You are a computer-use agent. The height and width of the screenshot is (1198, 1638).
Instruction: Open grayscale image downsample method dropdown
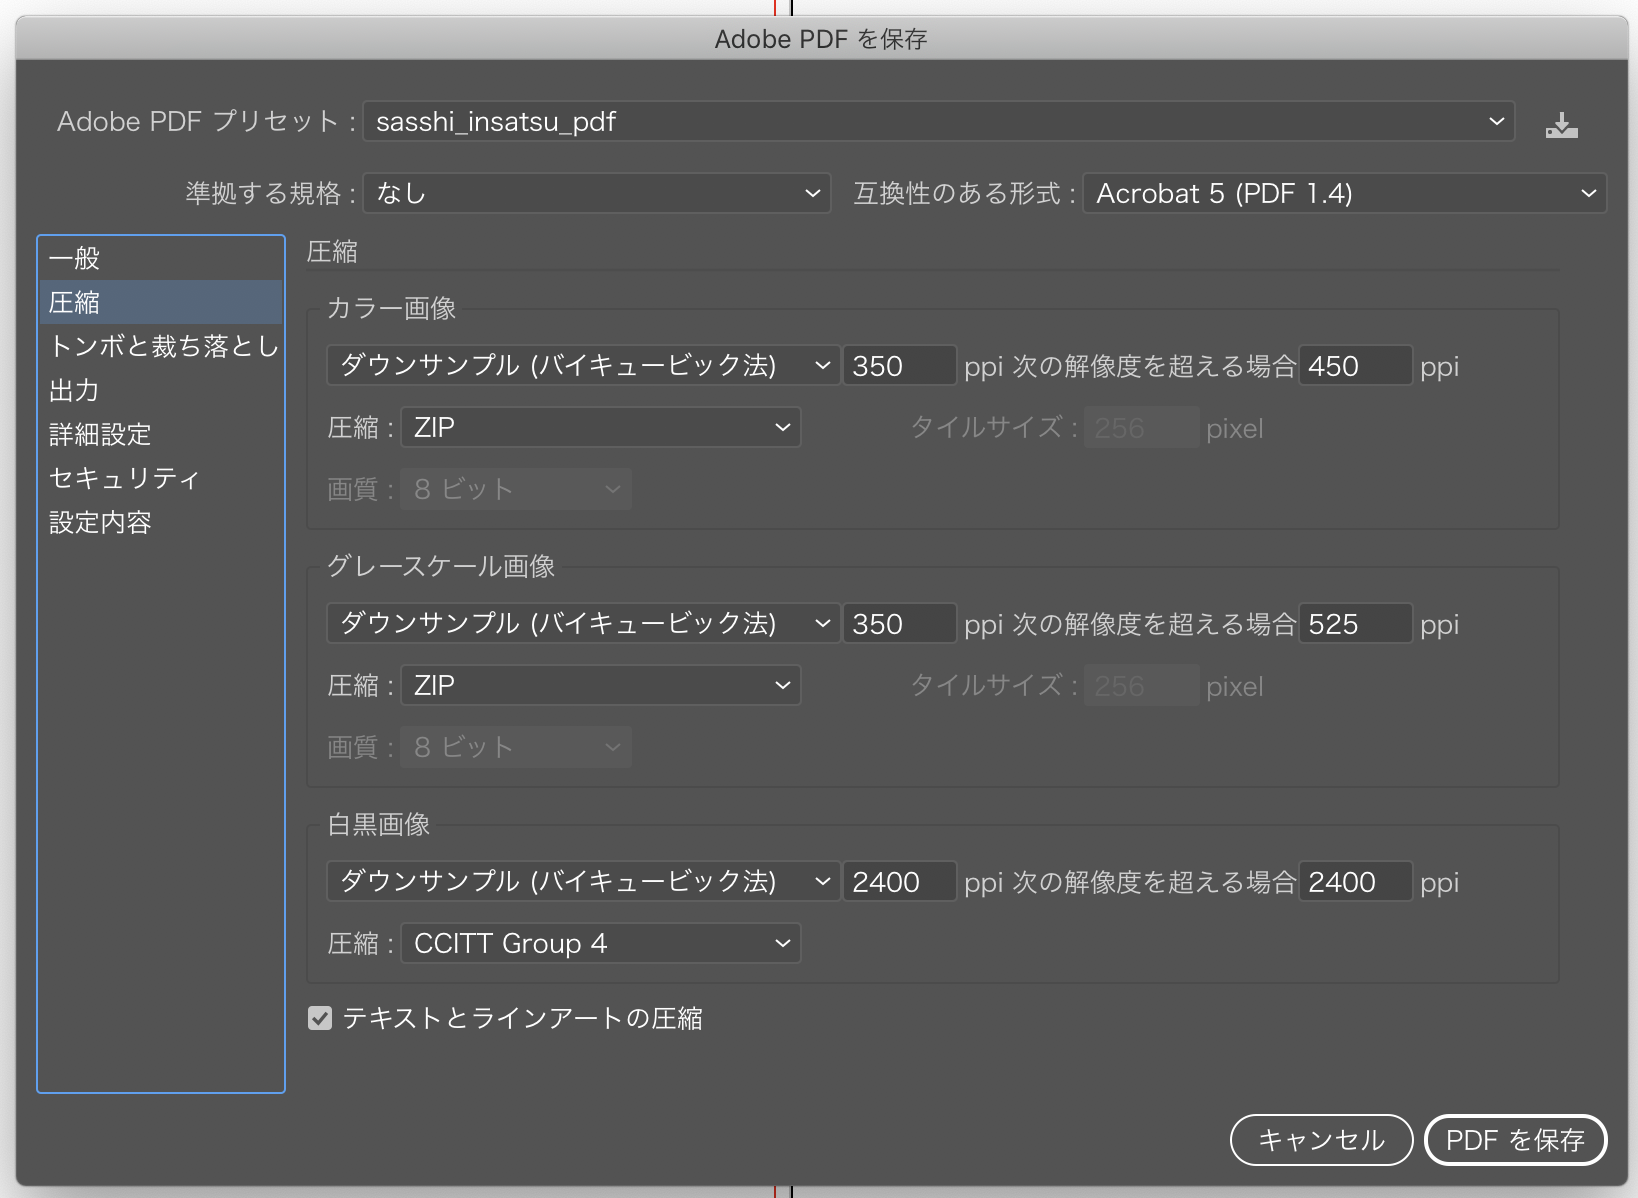click(583, 623)
